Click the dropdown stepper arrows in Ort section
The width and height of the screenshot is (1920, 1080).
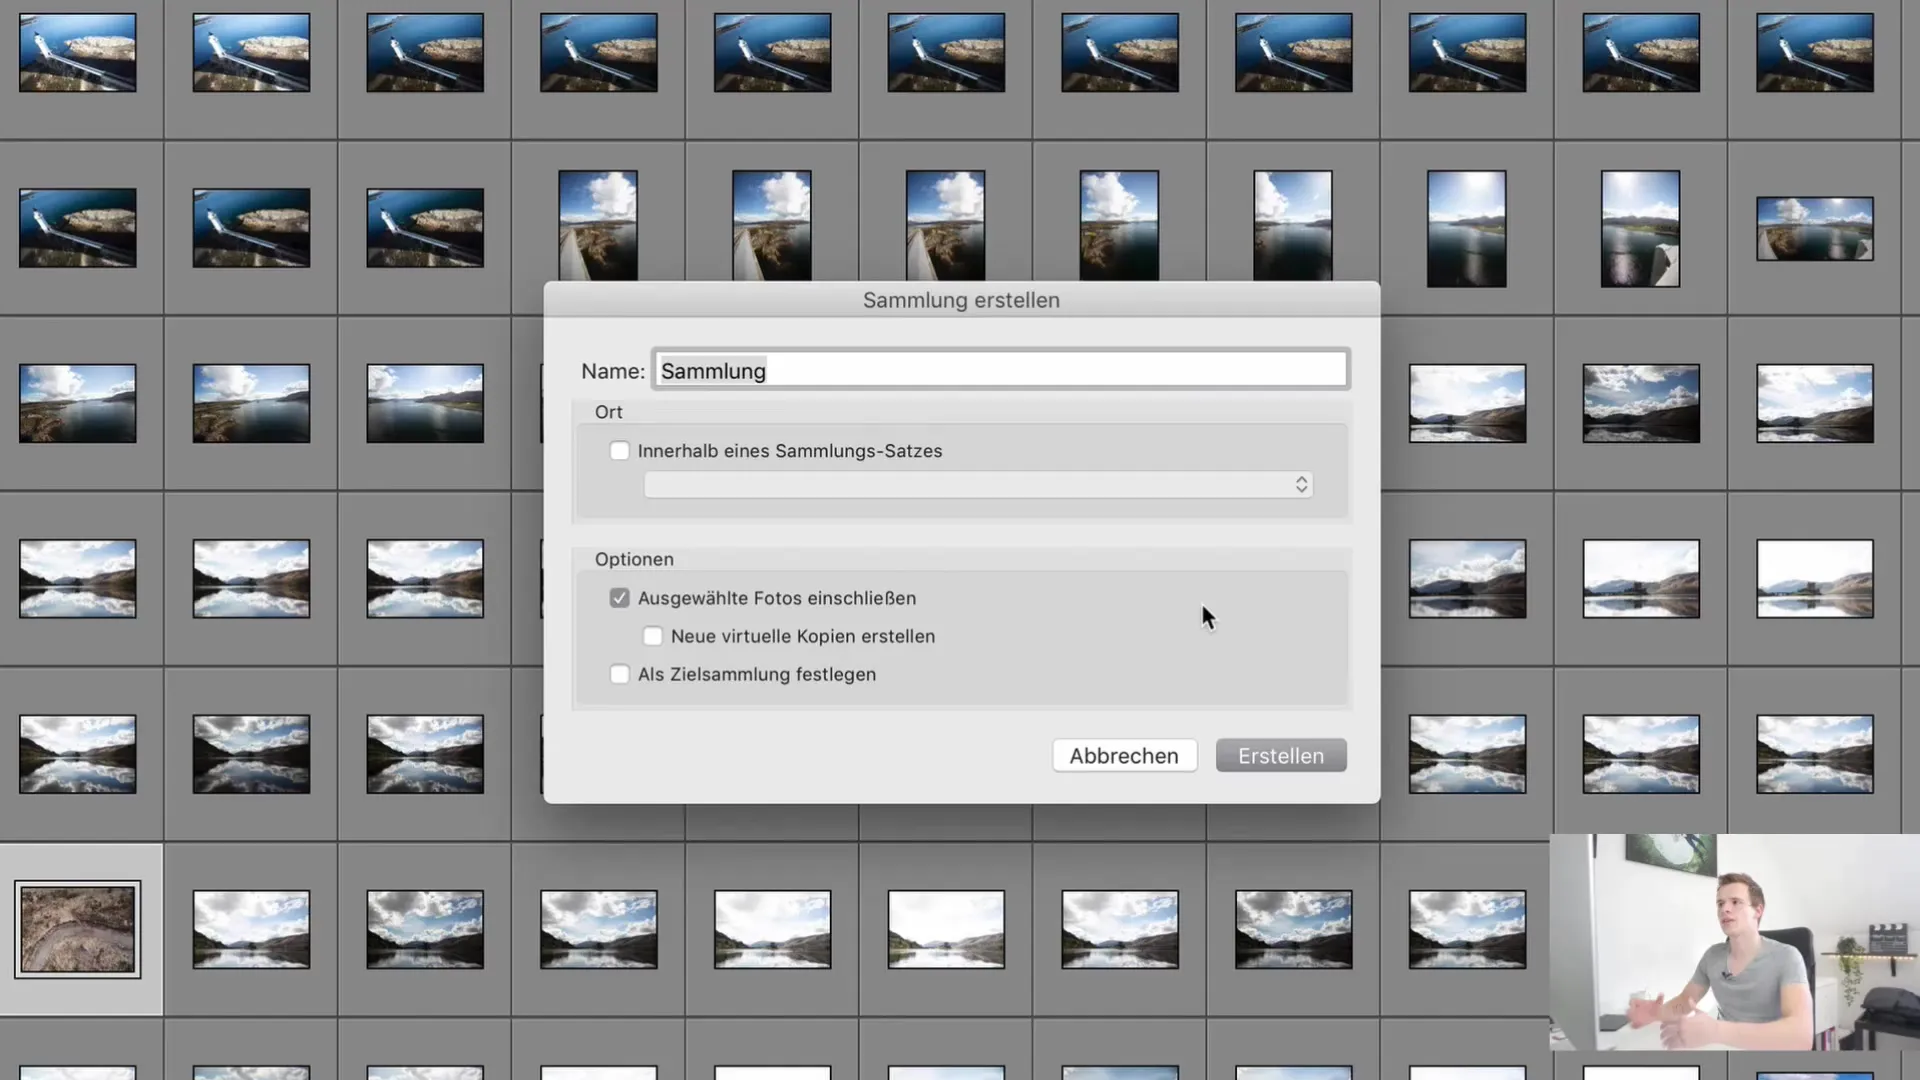tap(1301, 485)
